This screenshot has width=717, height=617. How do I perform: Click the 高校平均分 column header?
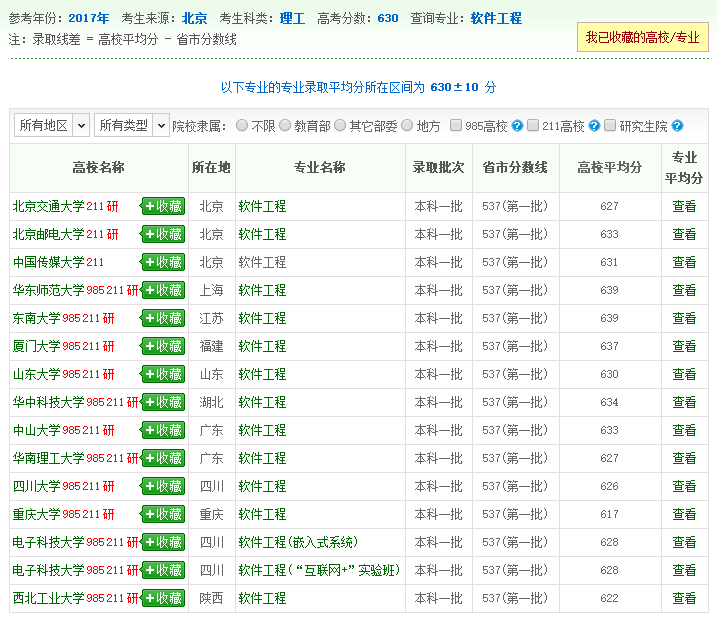pyautogui.click(x=610, y=167)
